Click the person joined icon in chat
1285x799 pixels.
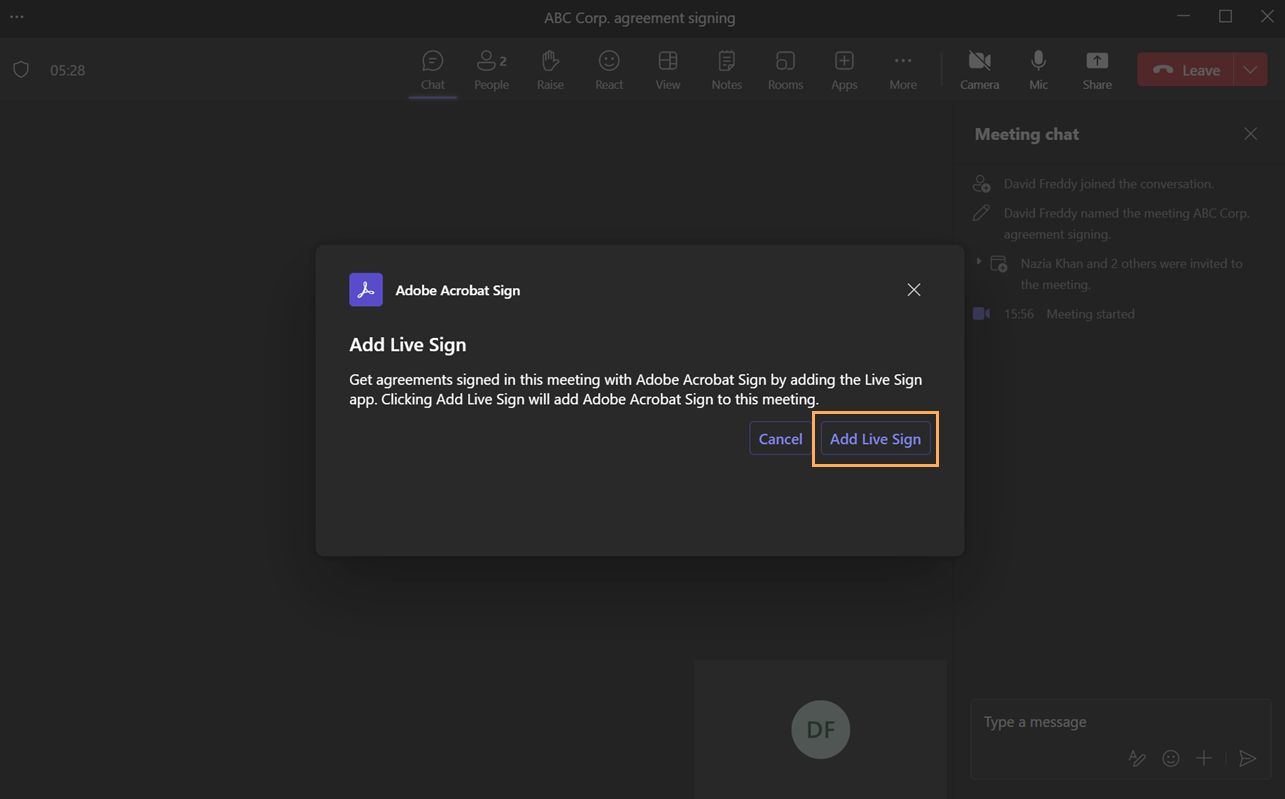[x=982, y=184]
